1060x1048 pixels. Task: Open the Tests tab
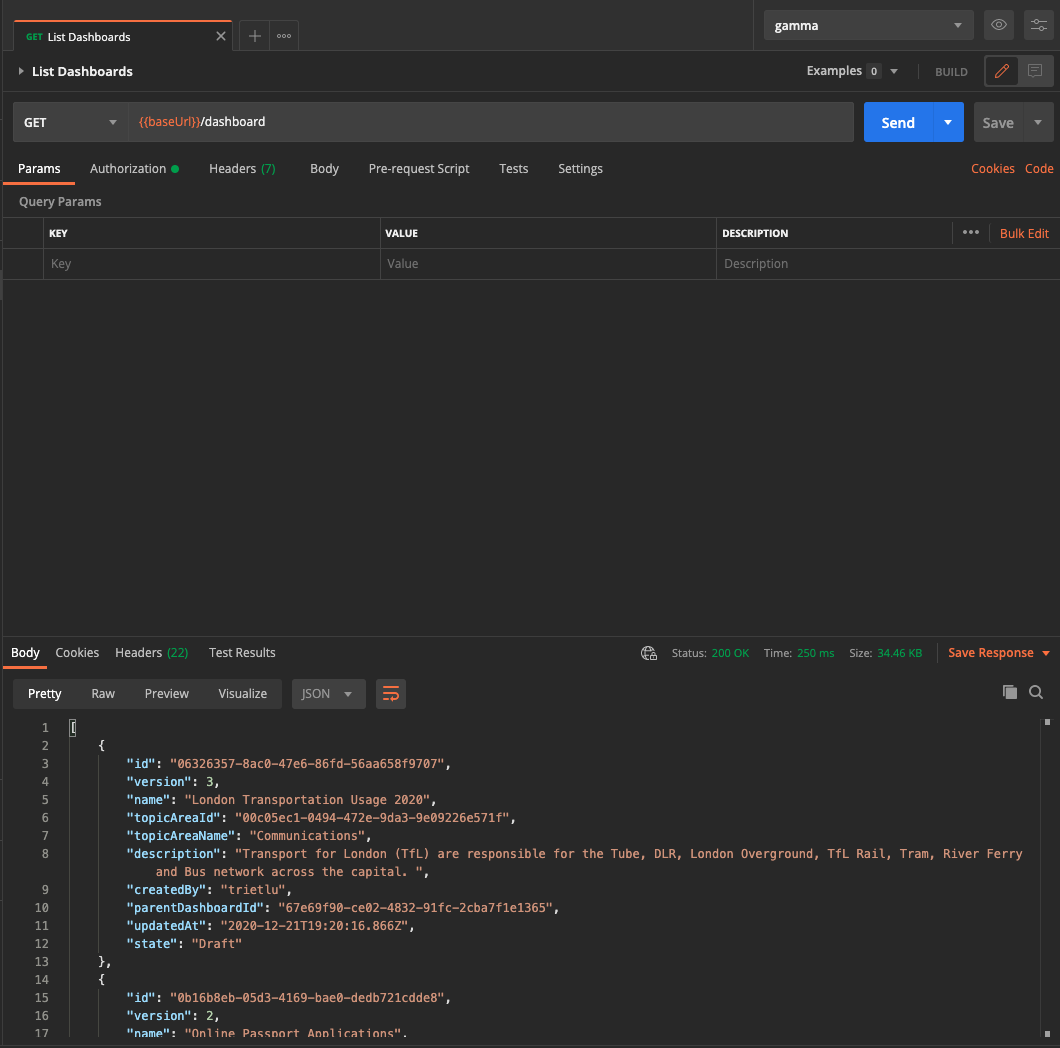pyautogui.click(x=513, y=169)
